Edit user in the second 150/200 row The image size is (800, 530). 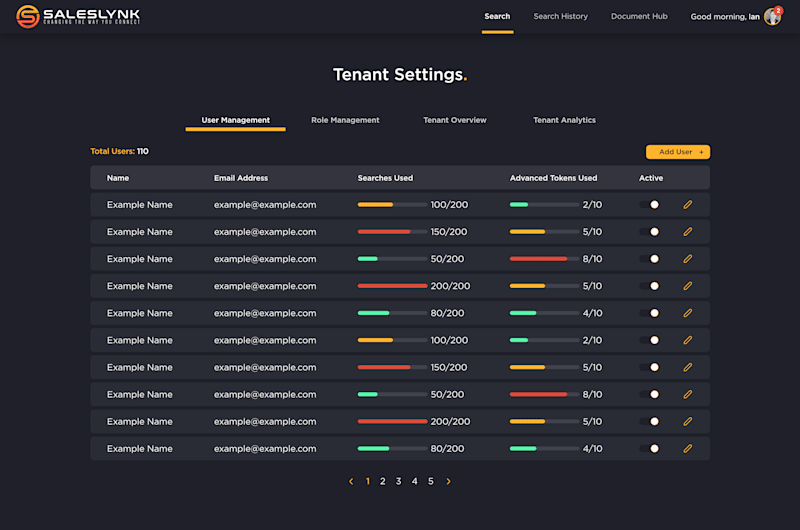point(688,367)
